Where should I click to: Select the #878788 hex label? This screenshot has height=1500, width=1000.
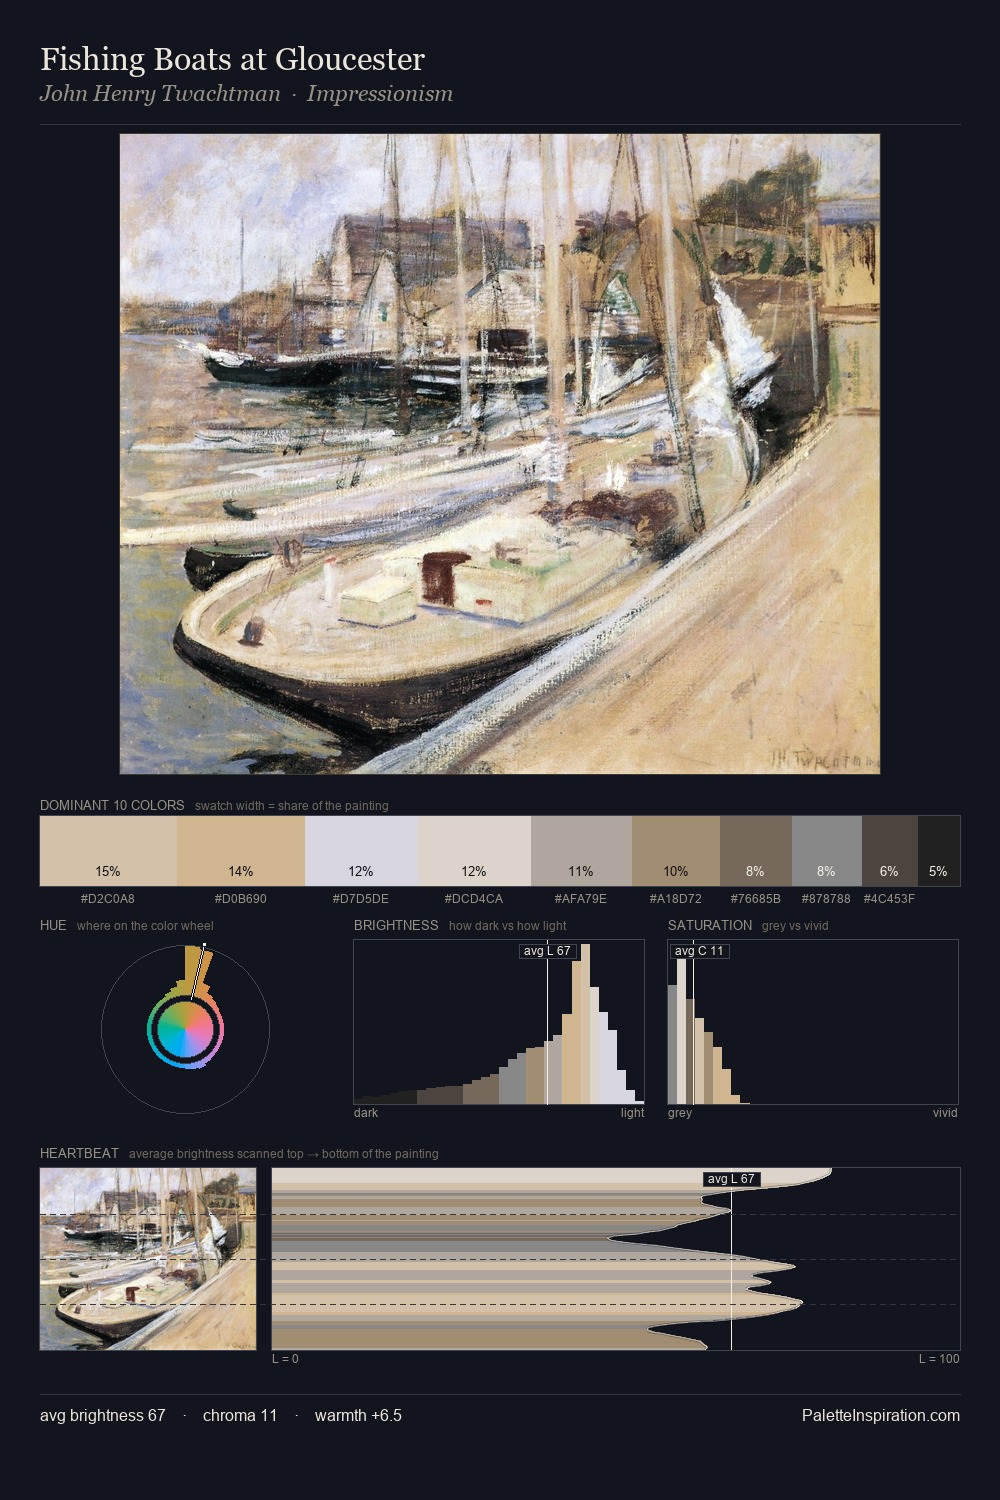[826, 899]
